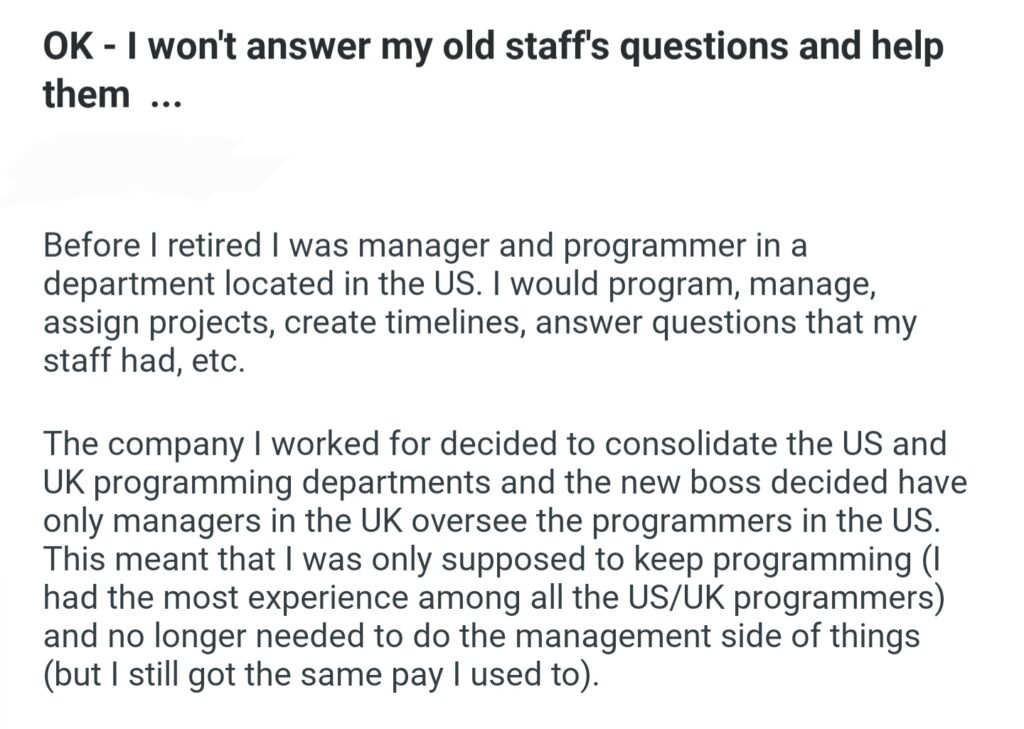Open the post title about old staff's questions
The width and height of the screenshot is (1024, 729).
pyautogui.click(x=492, y=50)
